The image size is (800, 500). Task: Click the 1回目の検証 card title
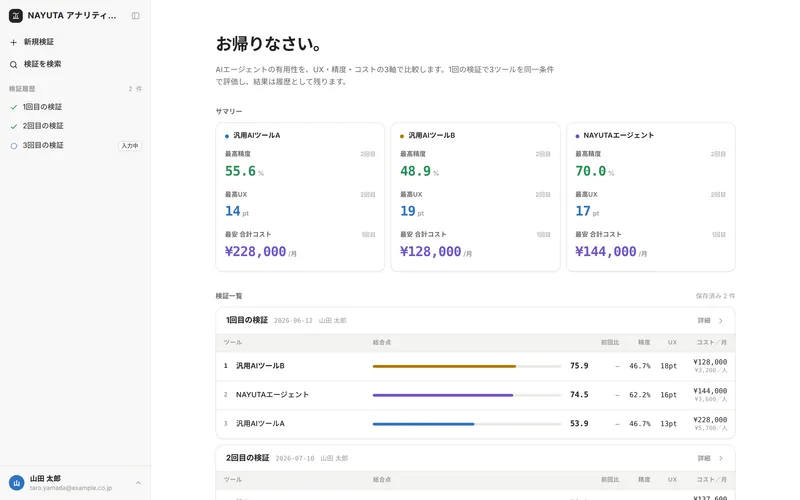pos(247,320)
